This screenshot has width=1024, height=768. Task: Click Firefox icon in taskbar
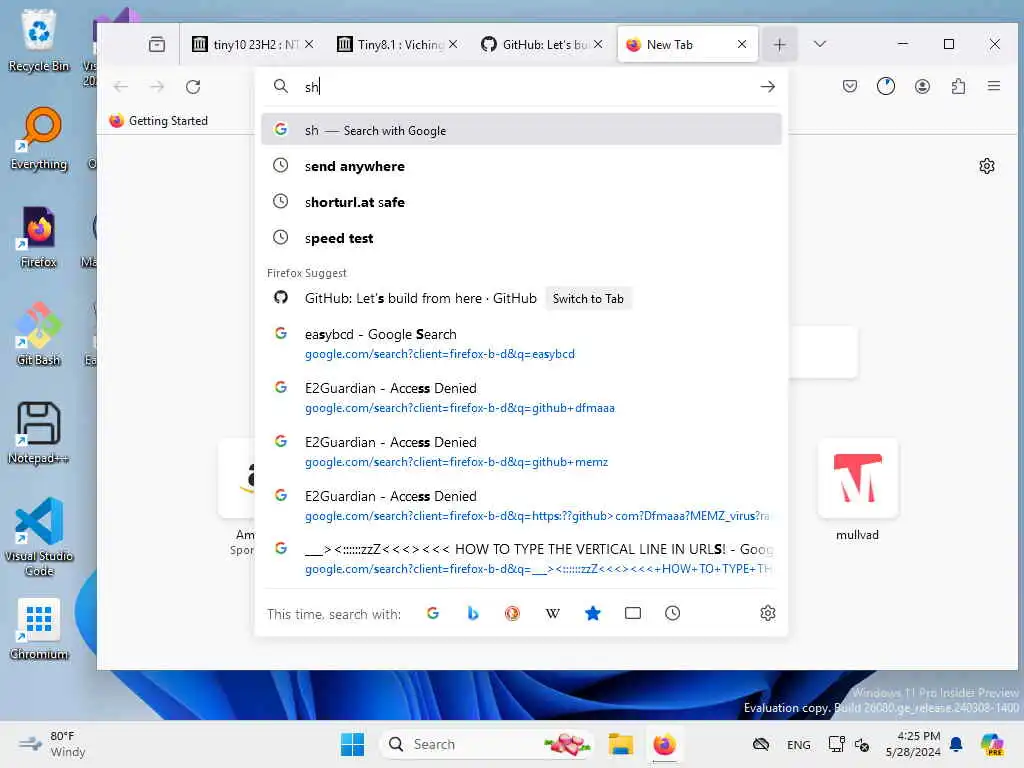coord(664,744)
